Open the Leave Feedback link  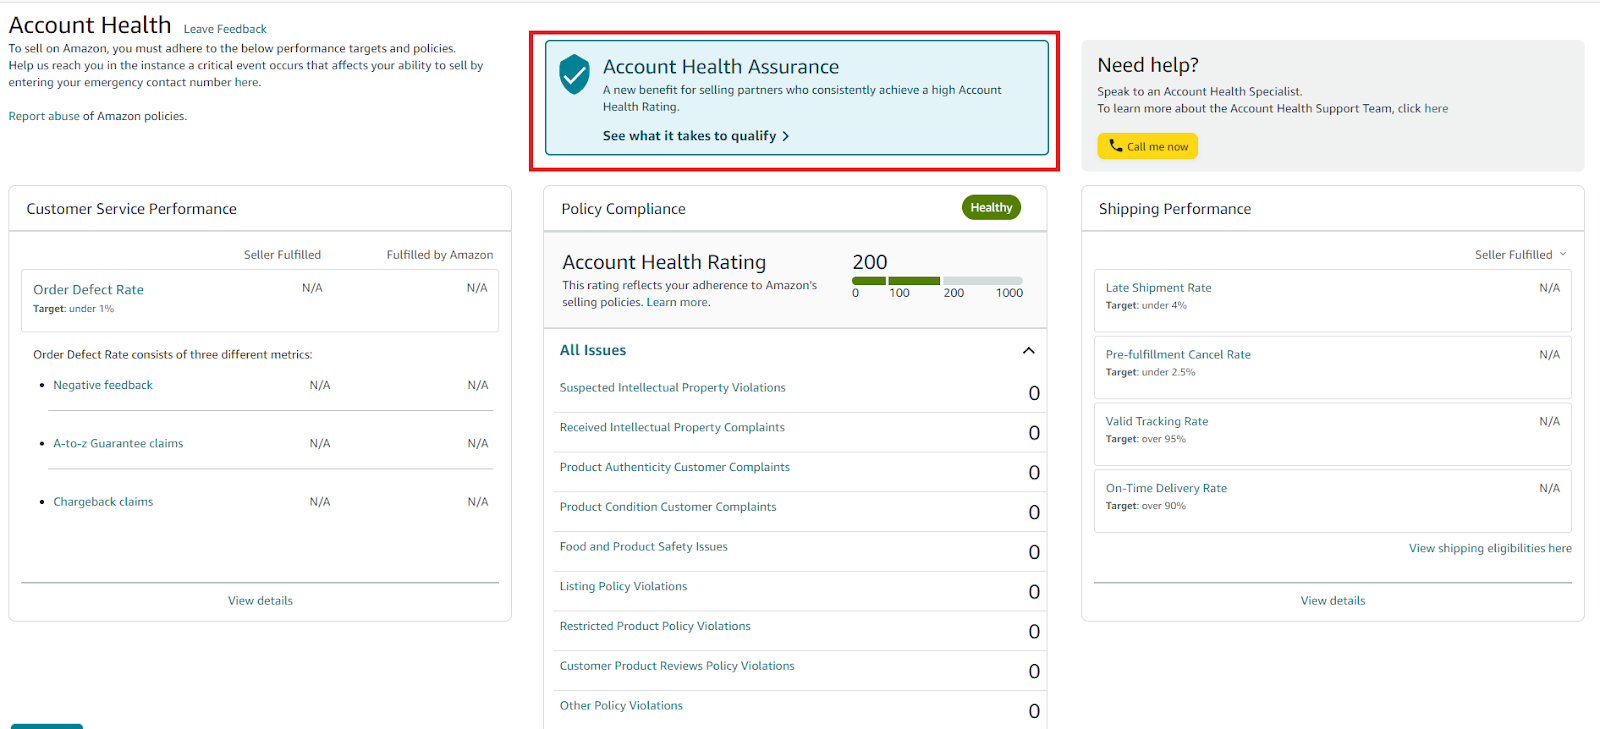[x=225, y=29]
